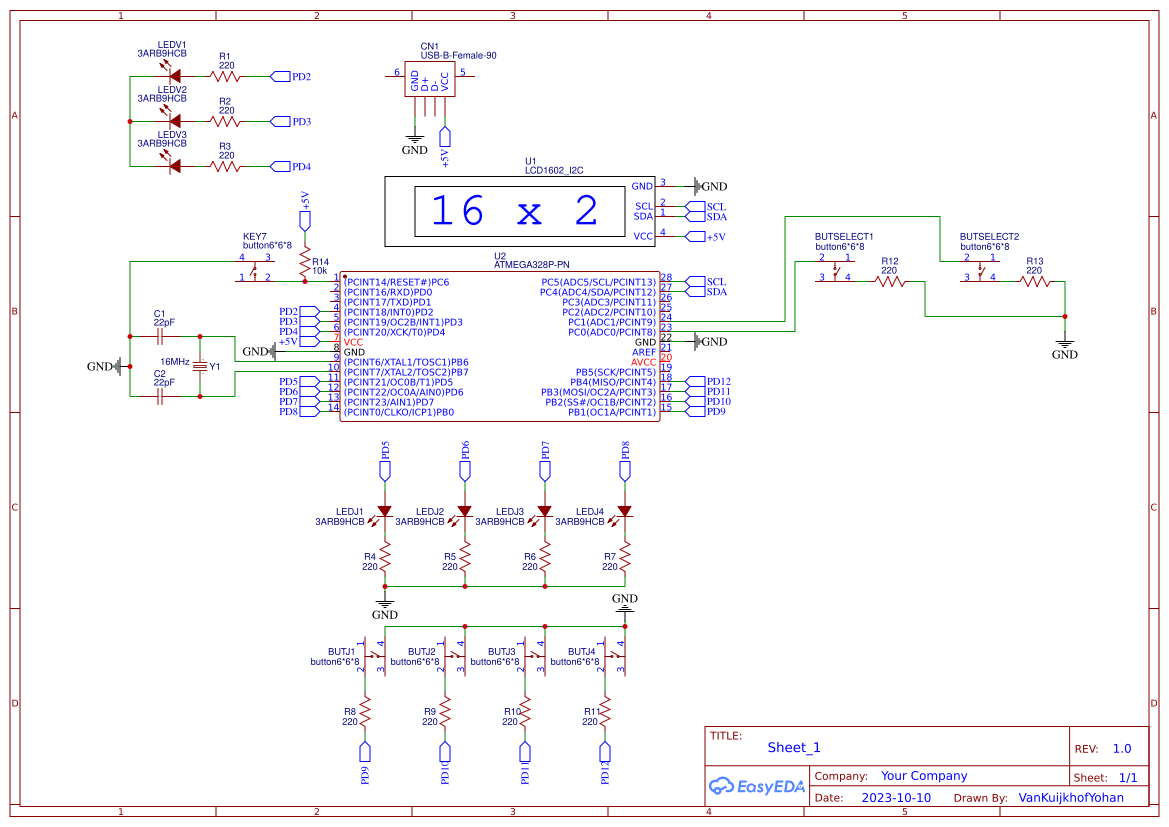This screenshot has width=1169, height=827.
Task: Select the USB-B-Female-90 connector CN1
Action: point(432,80)
